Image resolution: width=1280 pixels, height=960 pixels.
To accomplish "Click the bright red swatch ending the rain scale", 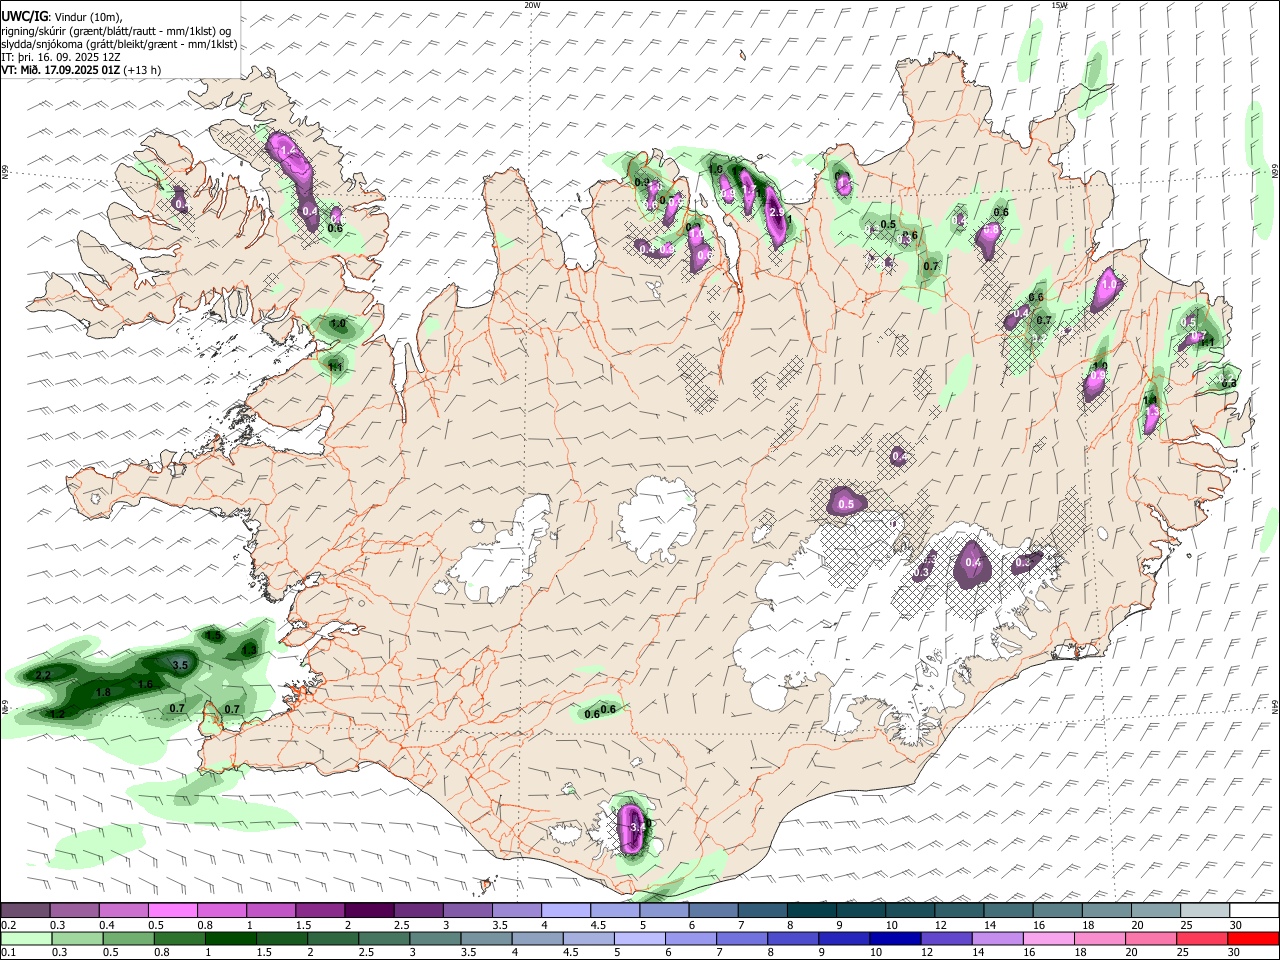I will 1252,939.
